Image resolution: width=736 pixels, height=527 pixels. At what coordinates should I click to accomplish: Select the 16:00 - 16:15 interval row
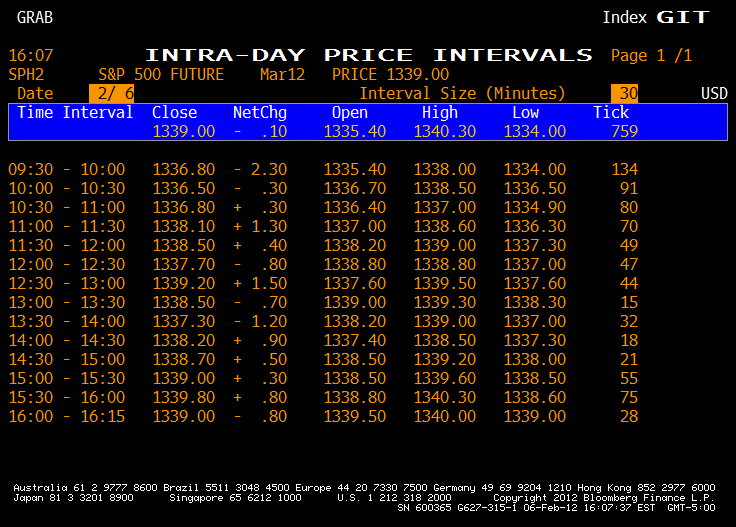pyautogui.click(x=67, y=415)
